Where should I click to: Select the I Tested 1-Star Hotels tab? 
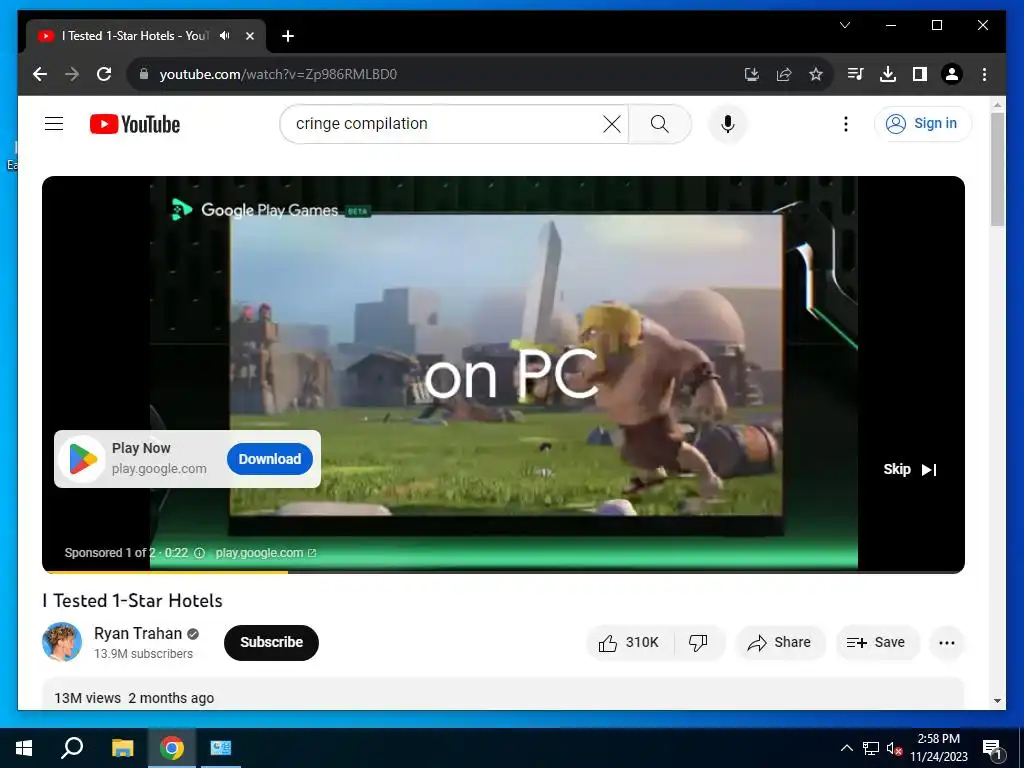click(146, 36)
